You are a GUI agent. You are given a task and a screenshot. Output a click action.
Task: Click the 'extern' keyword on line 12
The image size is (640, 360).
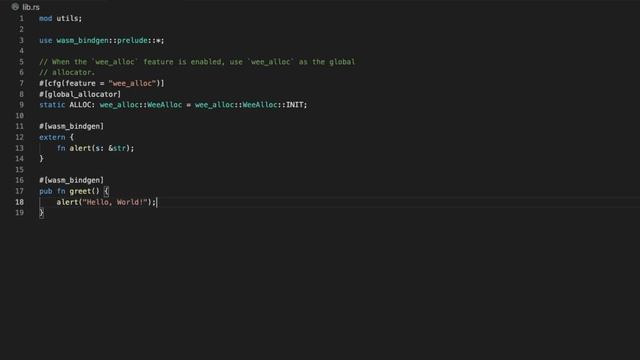click(52, 138)
